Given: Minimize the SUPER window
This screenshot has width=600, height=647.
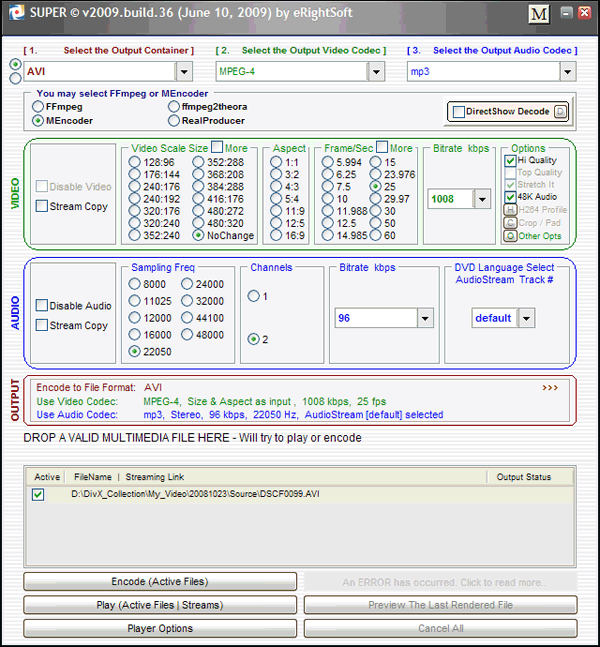Looking at the screenshot, I should point(566,13).
